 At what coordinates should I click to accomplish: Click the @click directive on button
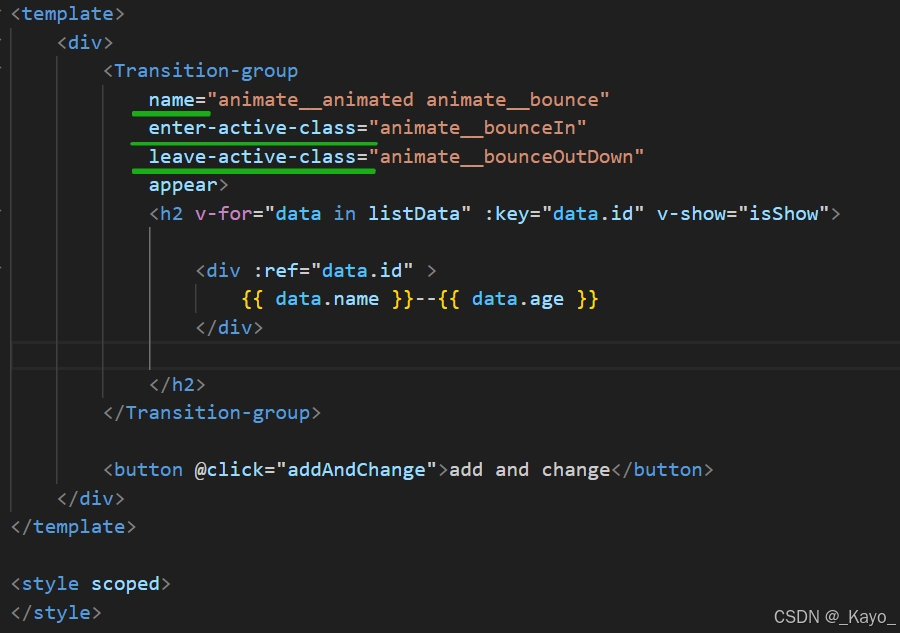[x=230, y=470]
